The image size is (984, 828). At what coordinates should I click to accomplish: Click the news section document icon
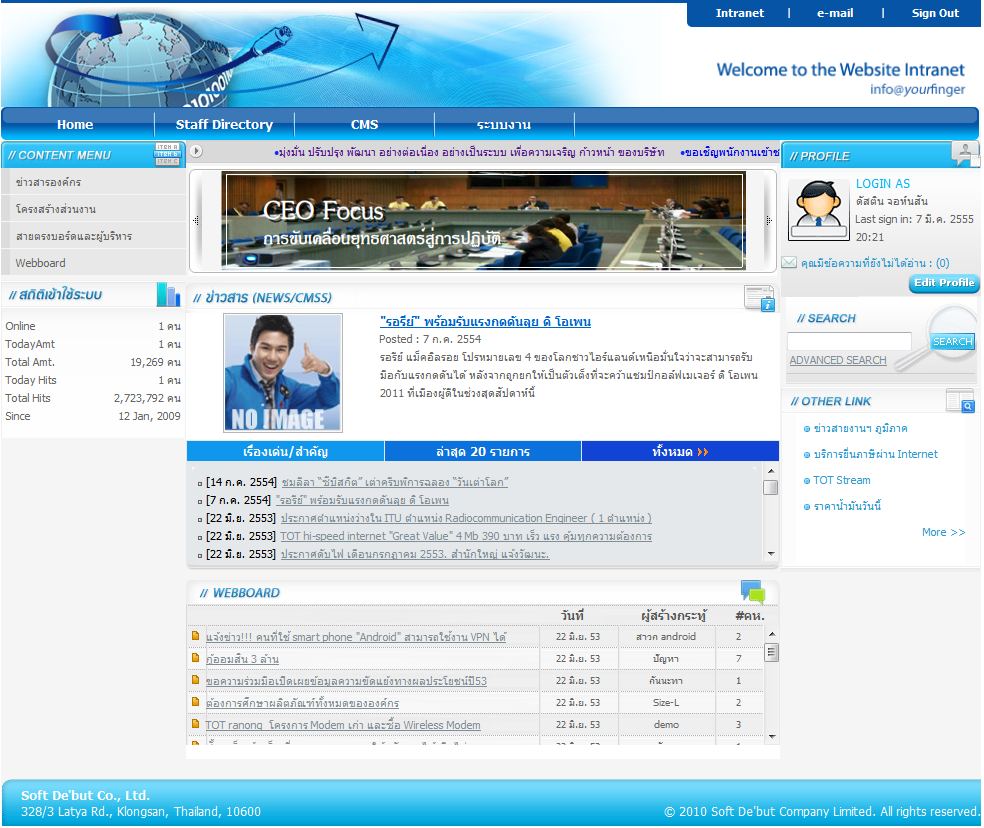759,298
